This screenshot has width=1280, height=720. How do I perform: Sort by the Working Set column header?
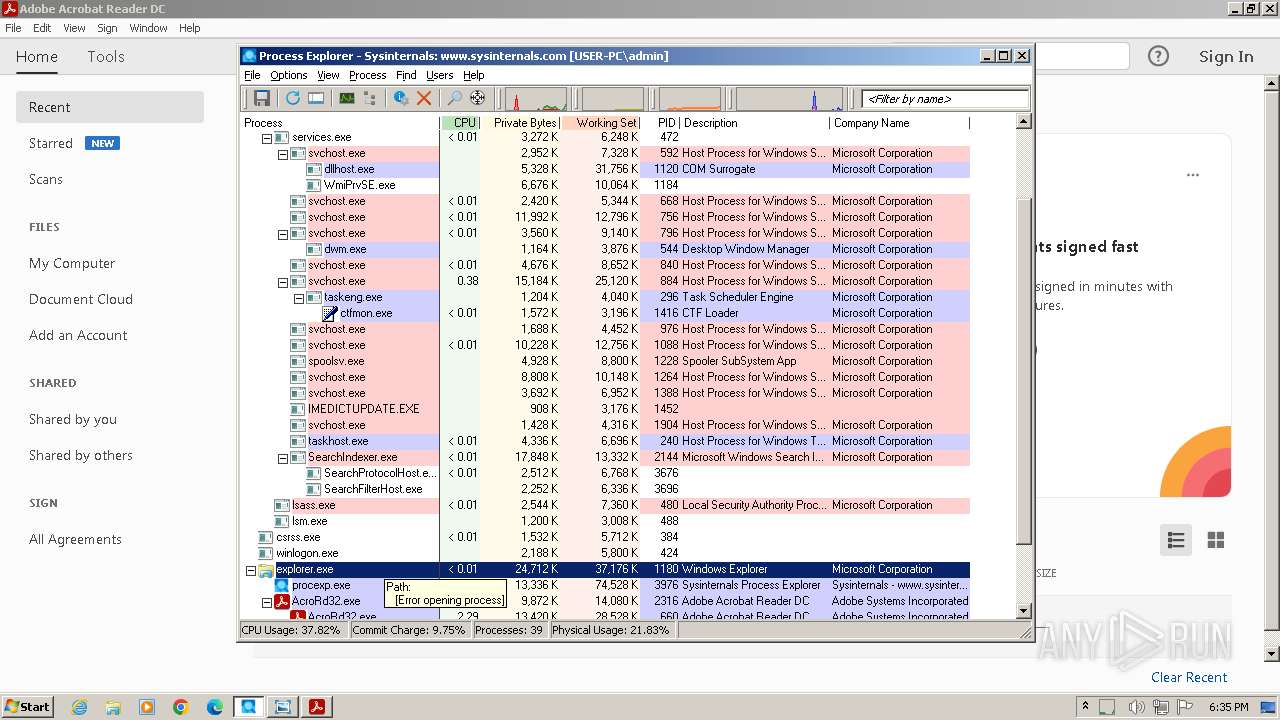tap(600, 123)
